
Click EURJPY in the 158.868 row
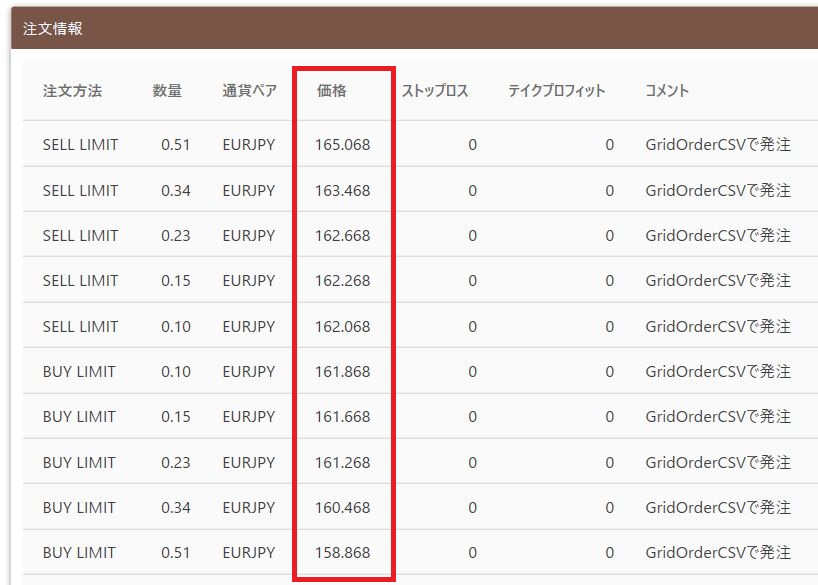click(x=248, y=553)
